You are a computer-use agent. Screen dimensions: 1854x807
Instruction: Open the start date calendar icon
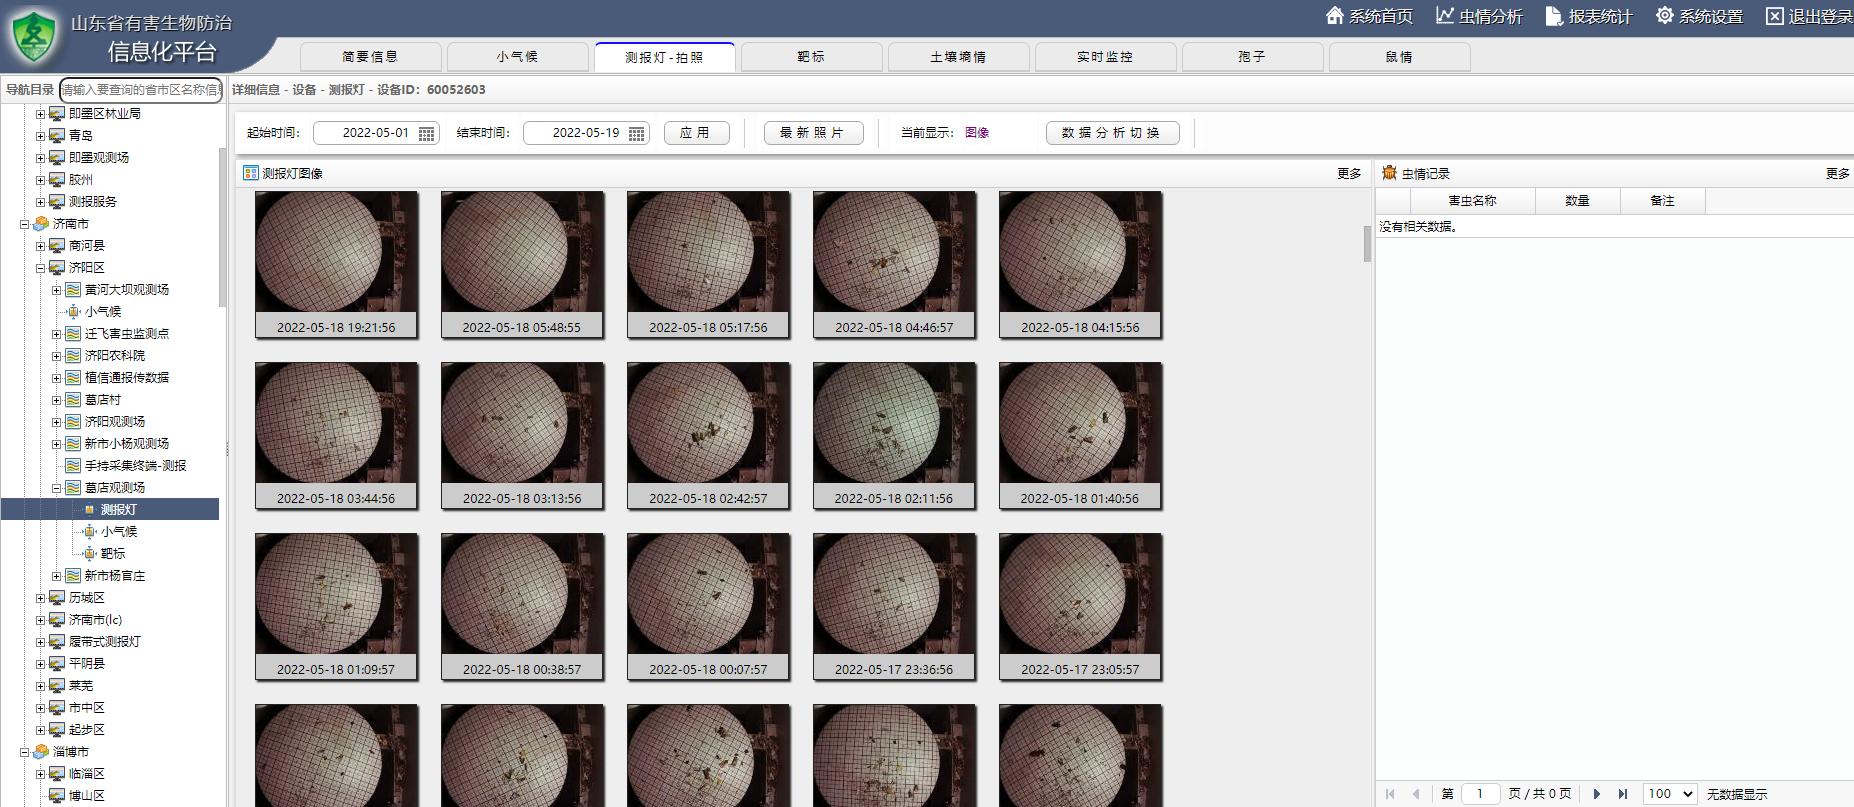point(427,134)
